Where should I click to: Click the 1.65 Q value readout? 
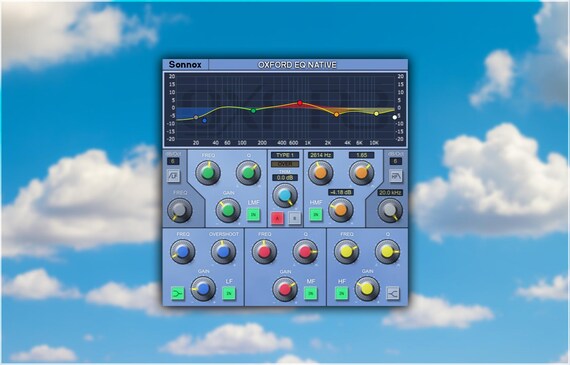pos(362,155)
